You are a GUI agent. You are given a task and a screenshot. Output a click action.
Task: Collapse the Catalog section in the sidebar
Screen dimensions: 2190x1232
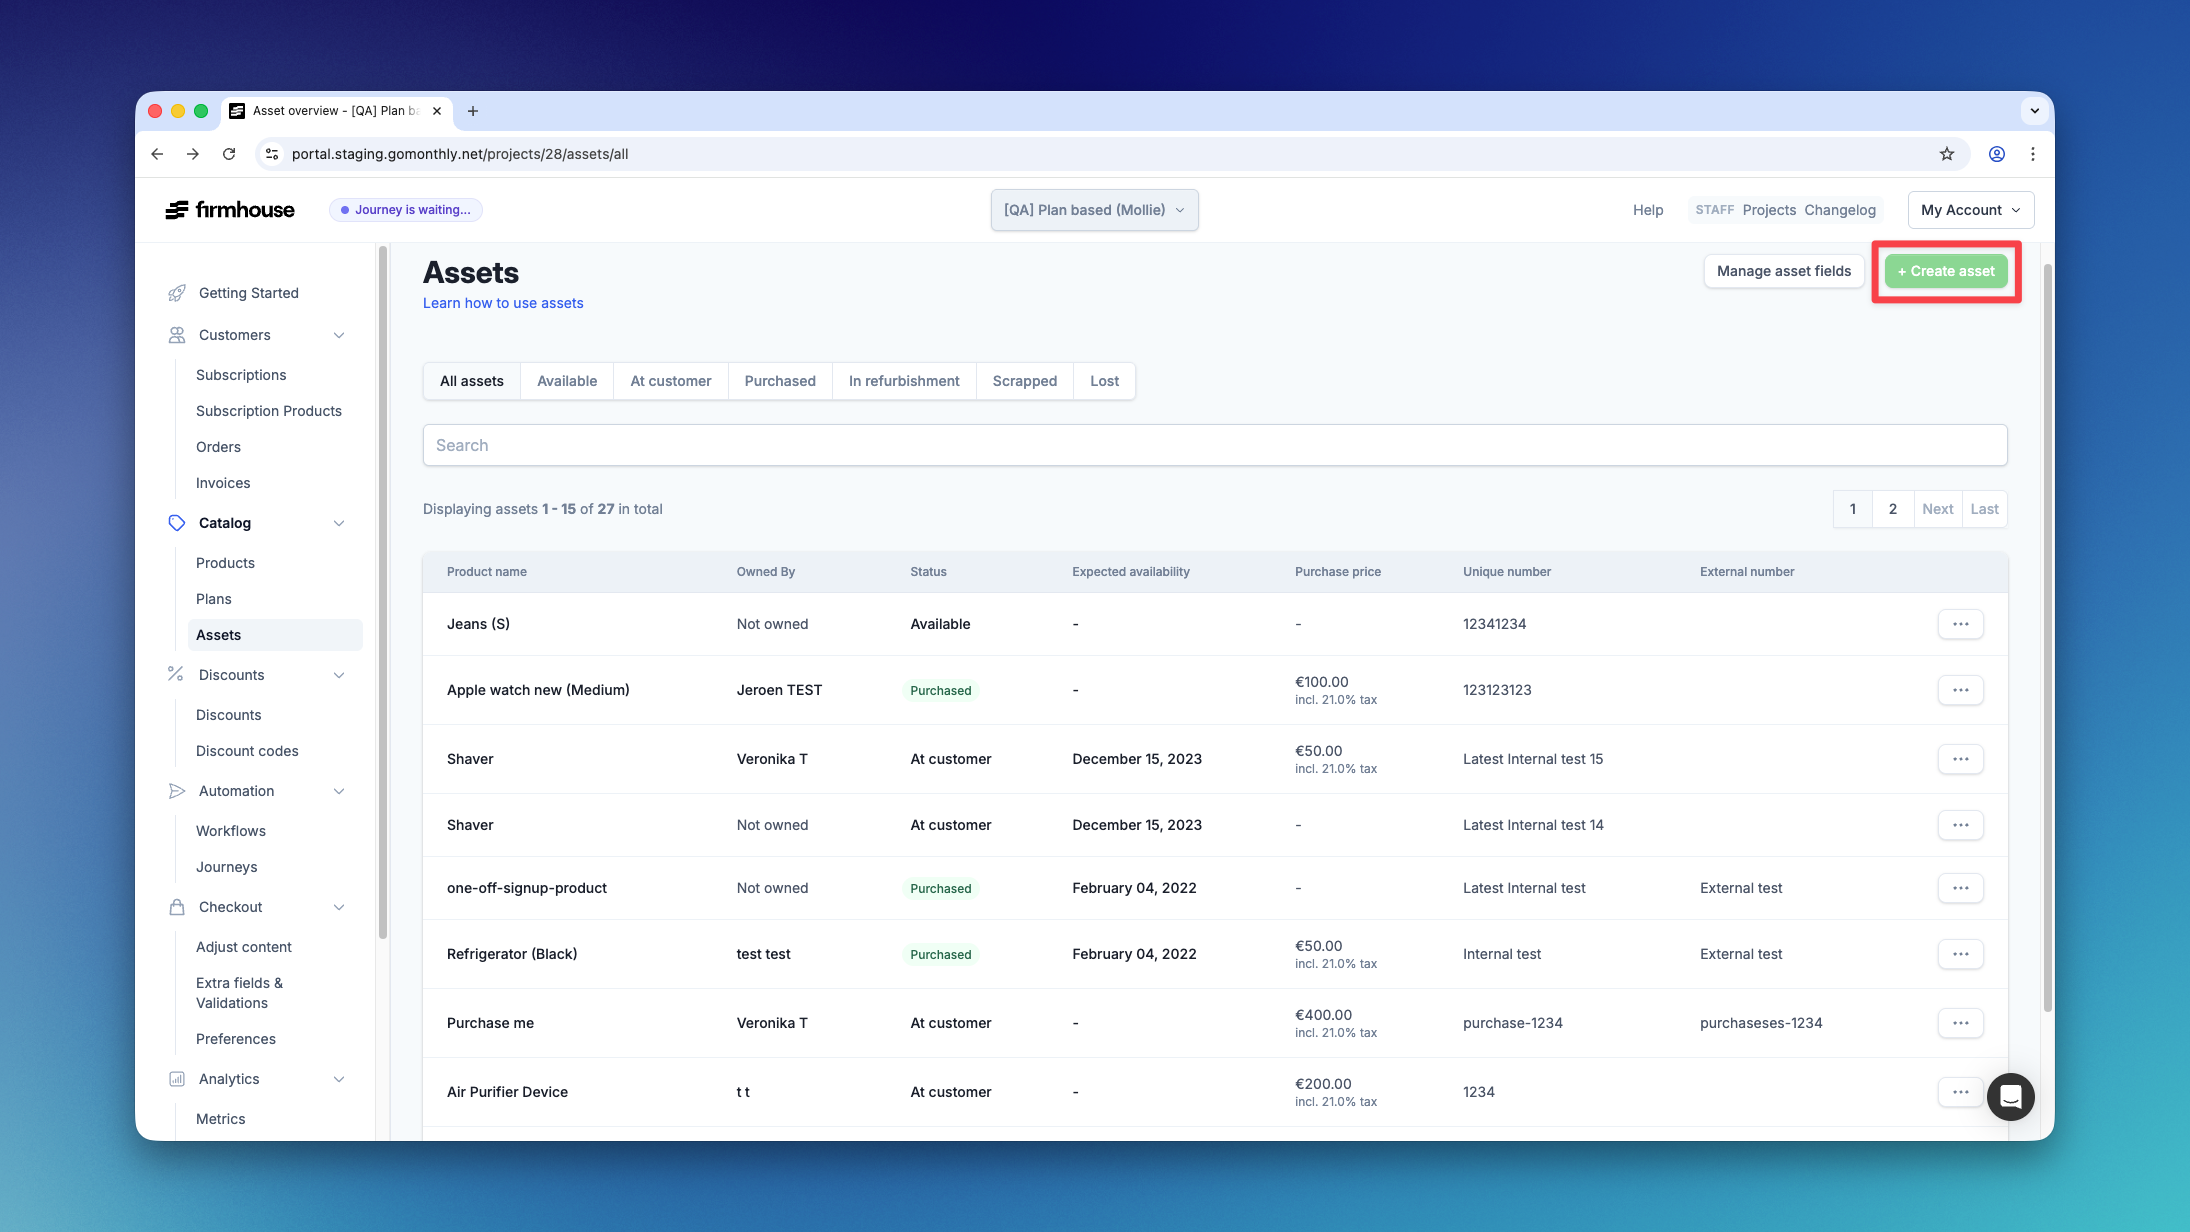coord(339,523)
